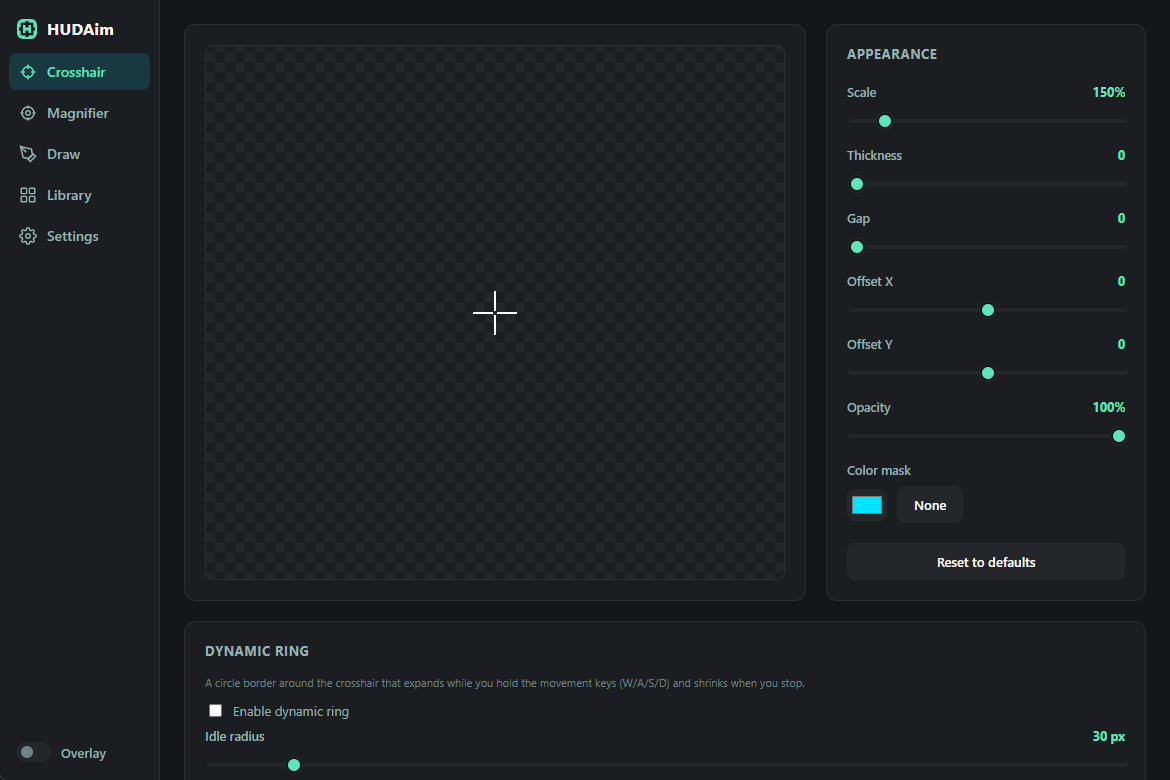
Task: Click the Settings gear icon in sidebar
Action: coord(28,236)
